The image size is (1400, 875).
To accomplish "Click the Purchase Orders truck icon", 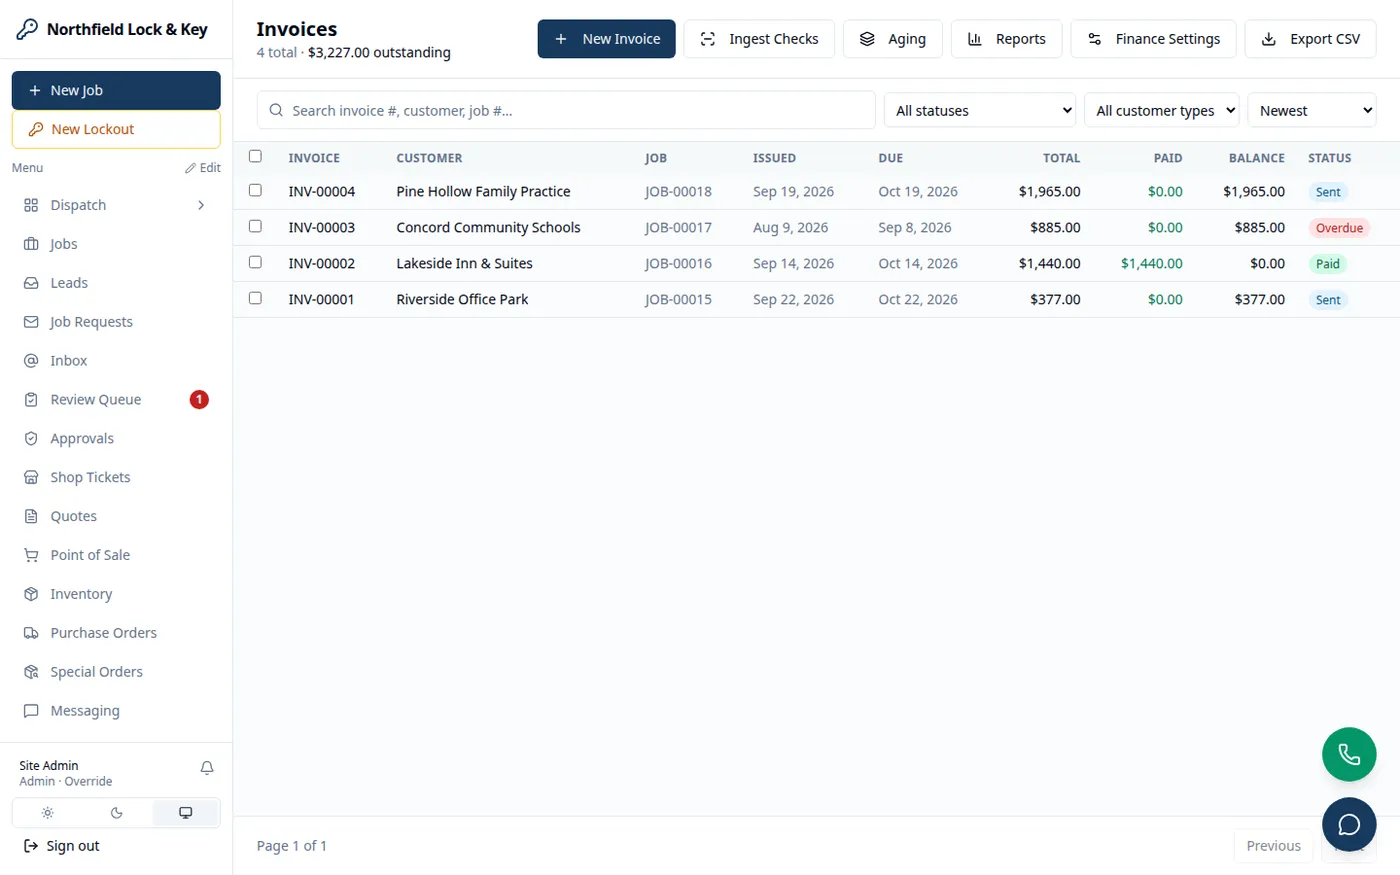I will click(31, 633).
